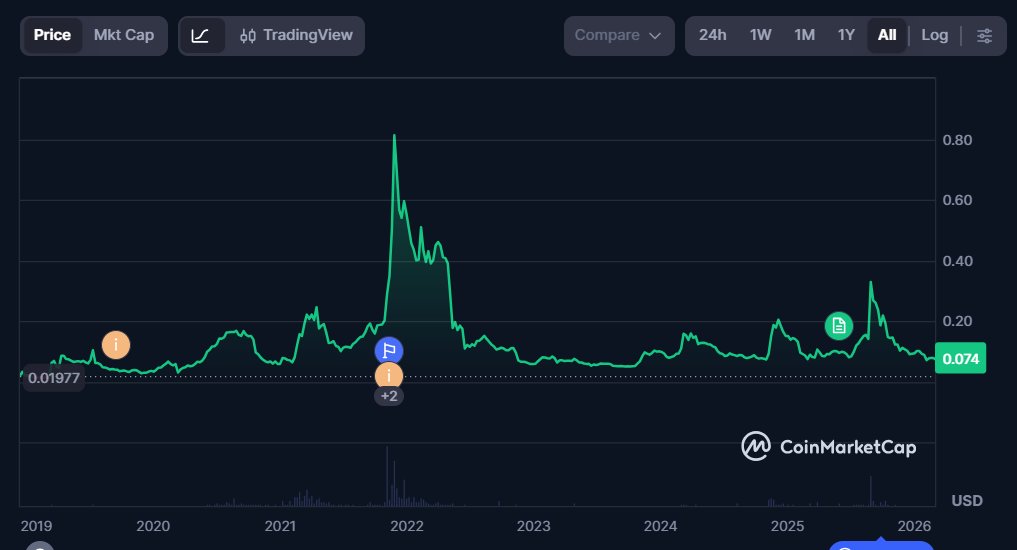This screenshot has height=550, width=1017.
Task: Expand the +2 clustered events badge
Action: click(389, 396)
